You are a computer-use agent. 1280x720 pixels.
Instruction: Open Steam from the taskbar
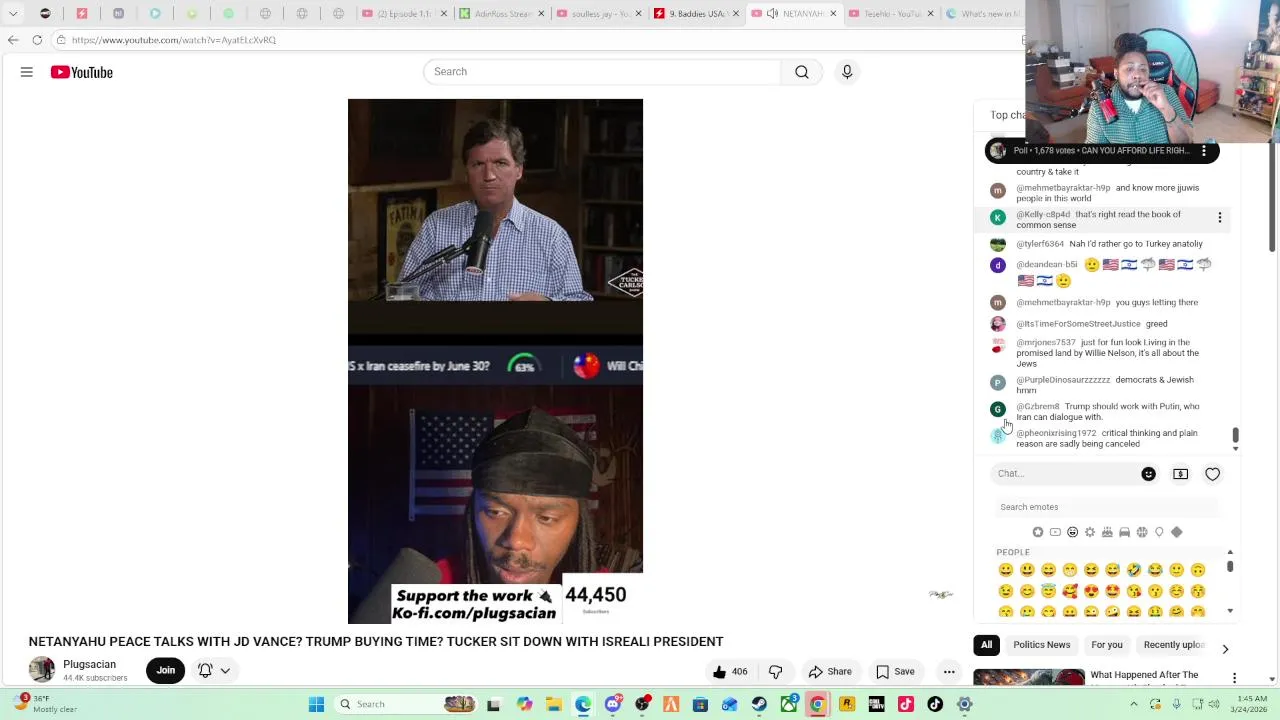tap(759, 704)
